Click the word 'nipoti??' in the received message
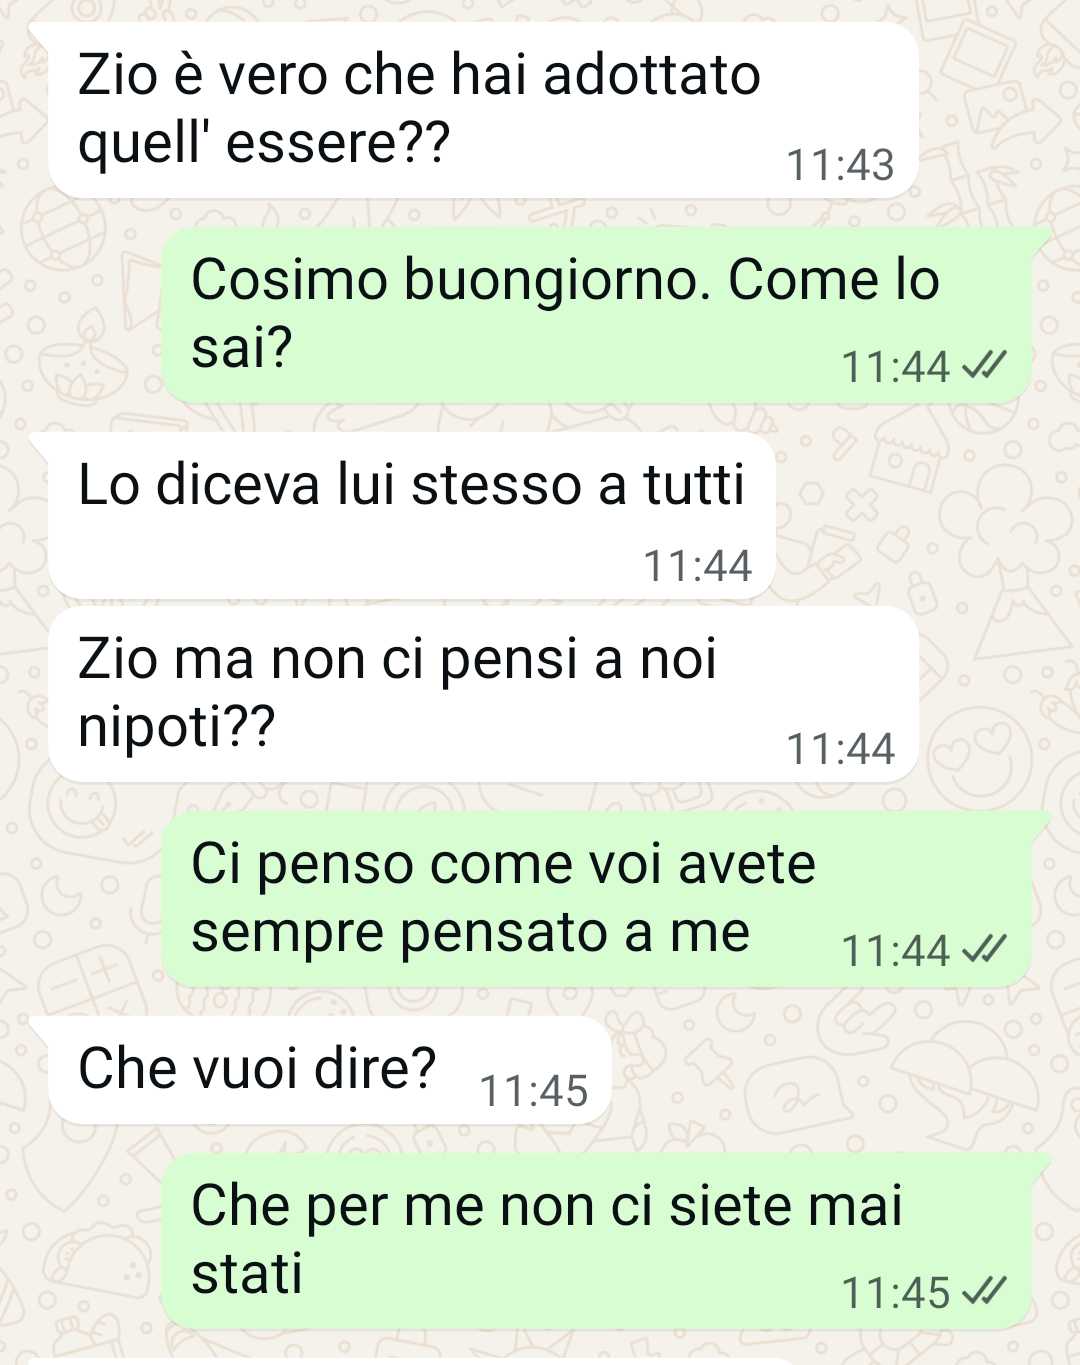Image resolution: width=1080 pixels, height=1365 pixels. click(x=176, y=727)
